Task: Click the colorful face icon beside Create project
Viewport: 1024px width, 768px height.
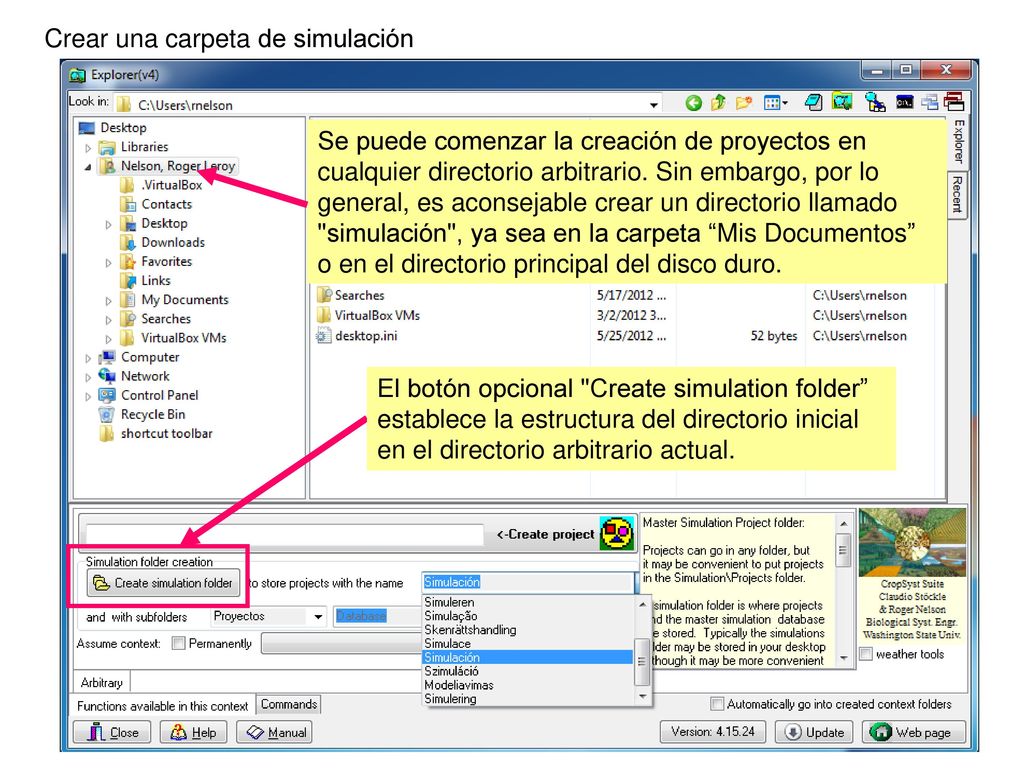Action: click(617, 534)
